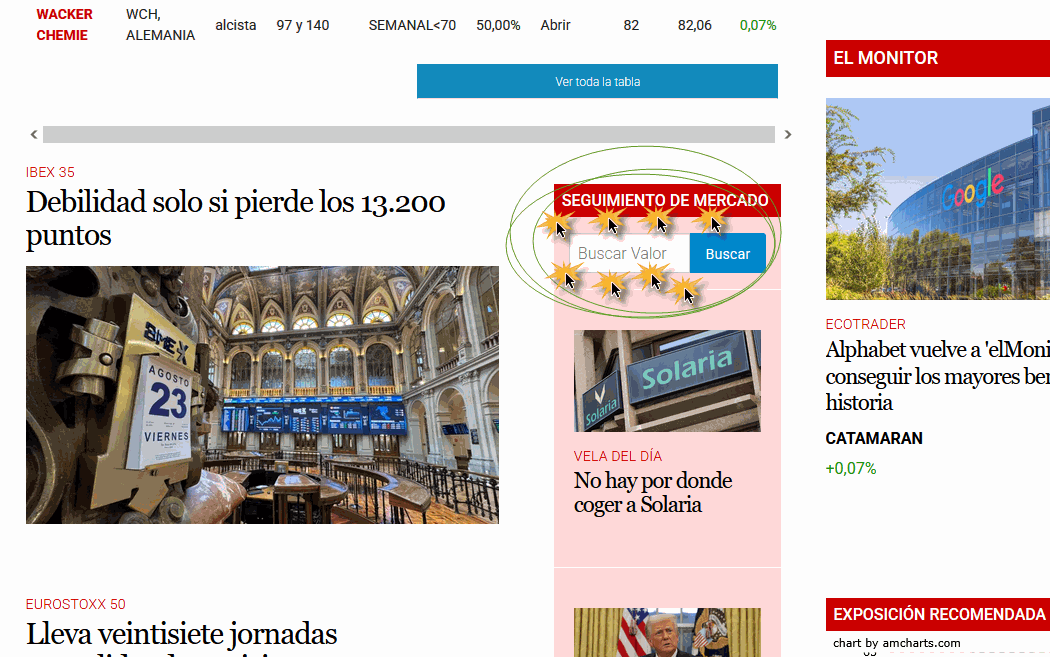Screen dimensions: 1050x657
Task: Open the 'Ver toda la tabla' button
Action: tap(597, 81)
